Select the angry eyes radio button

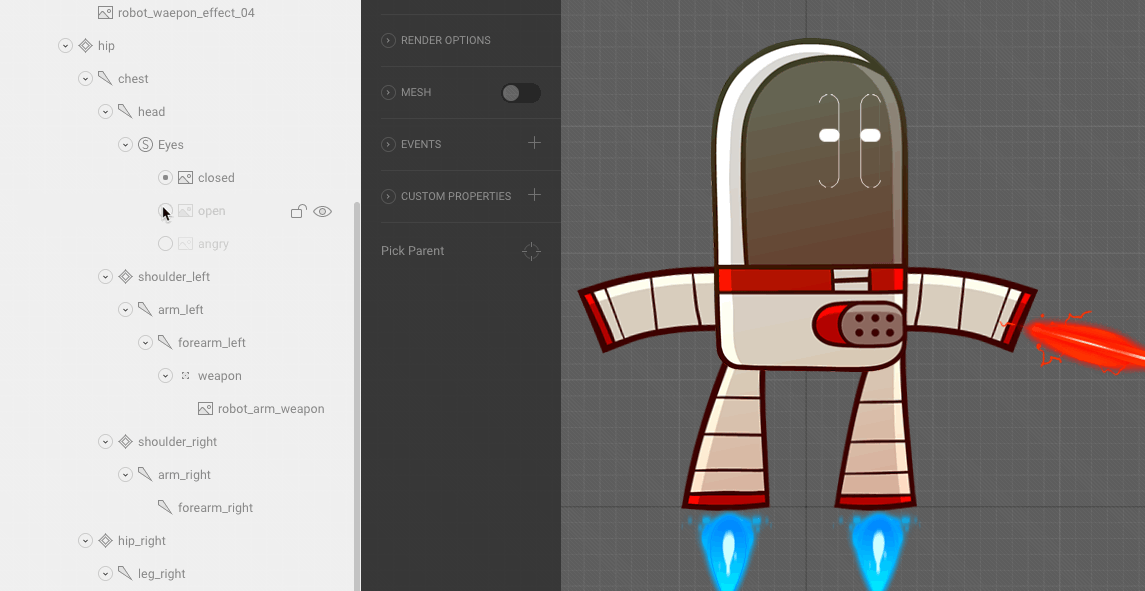point(165,244)
